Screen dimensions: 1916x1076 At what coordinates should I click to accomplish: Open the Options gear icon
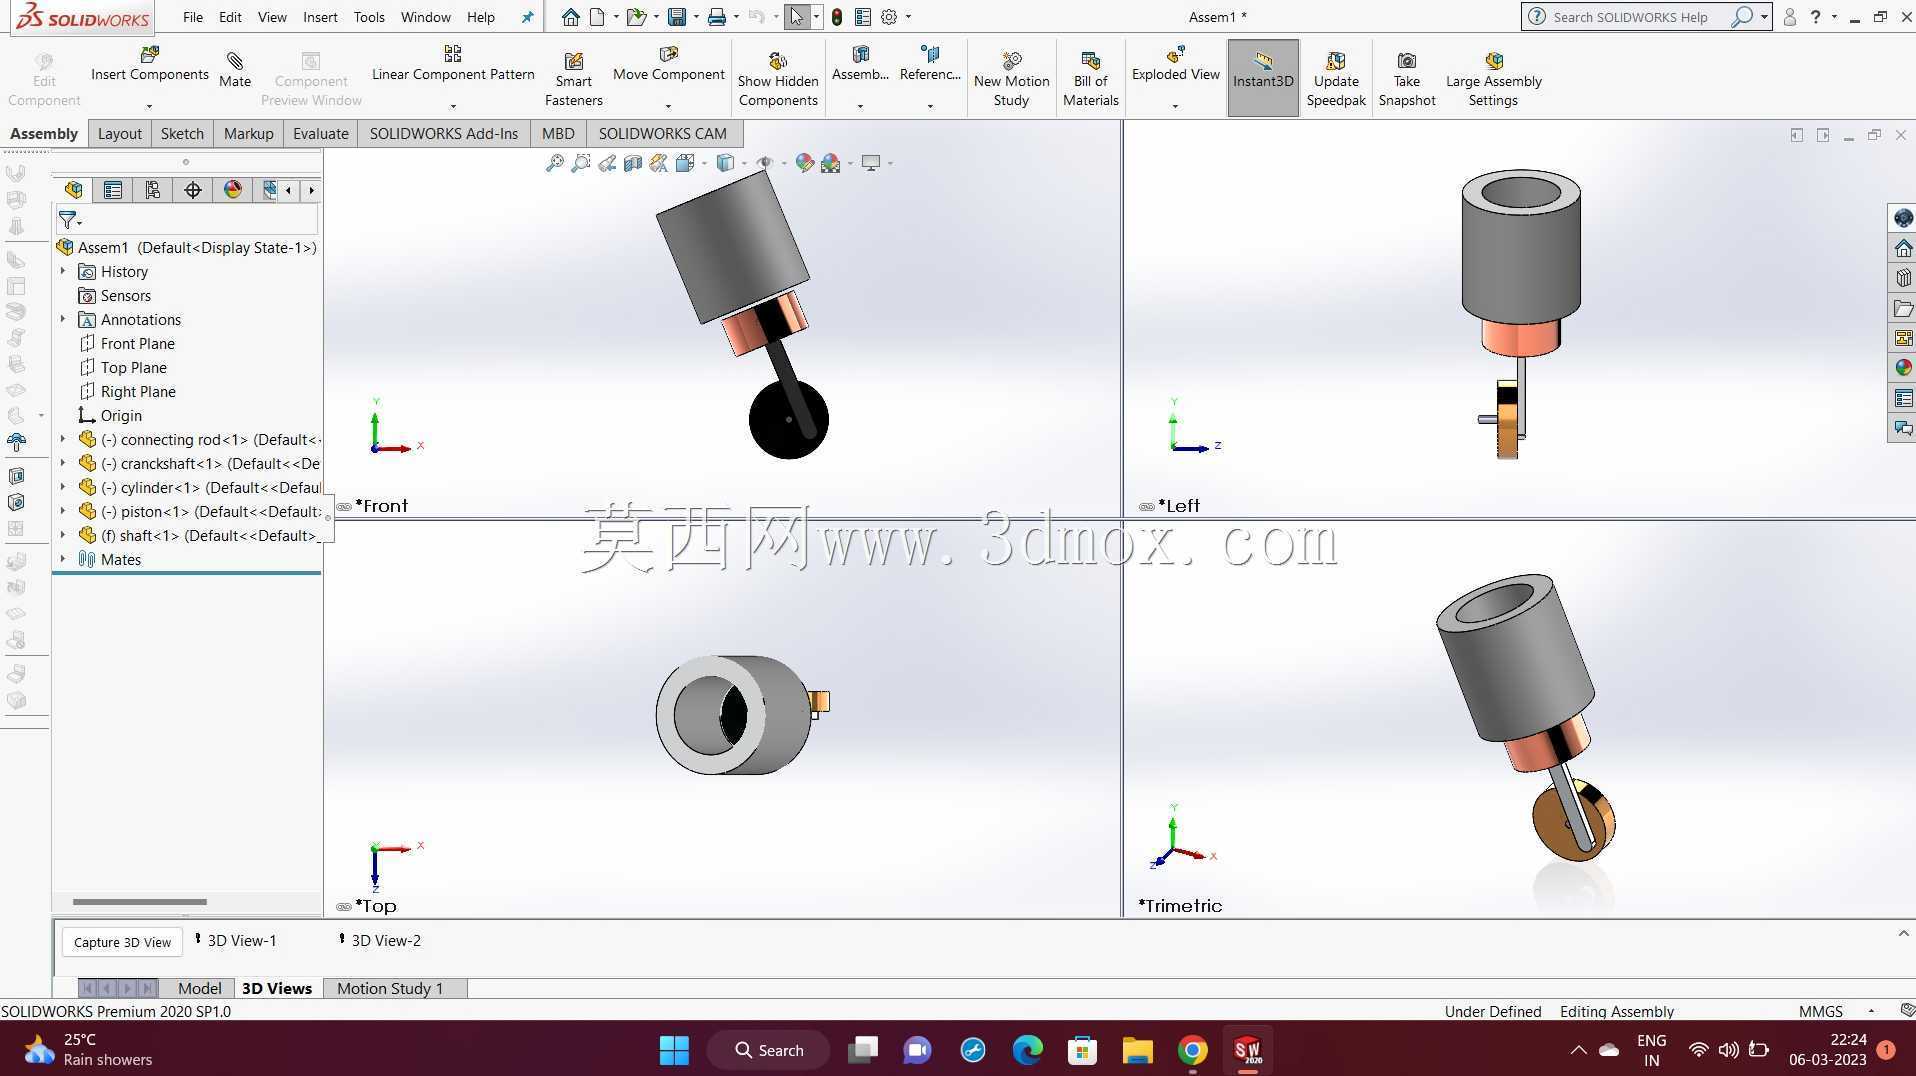pos(888,17)
